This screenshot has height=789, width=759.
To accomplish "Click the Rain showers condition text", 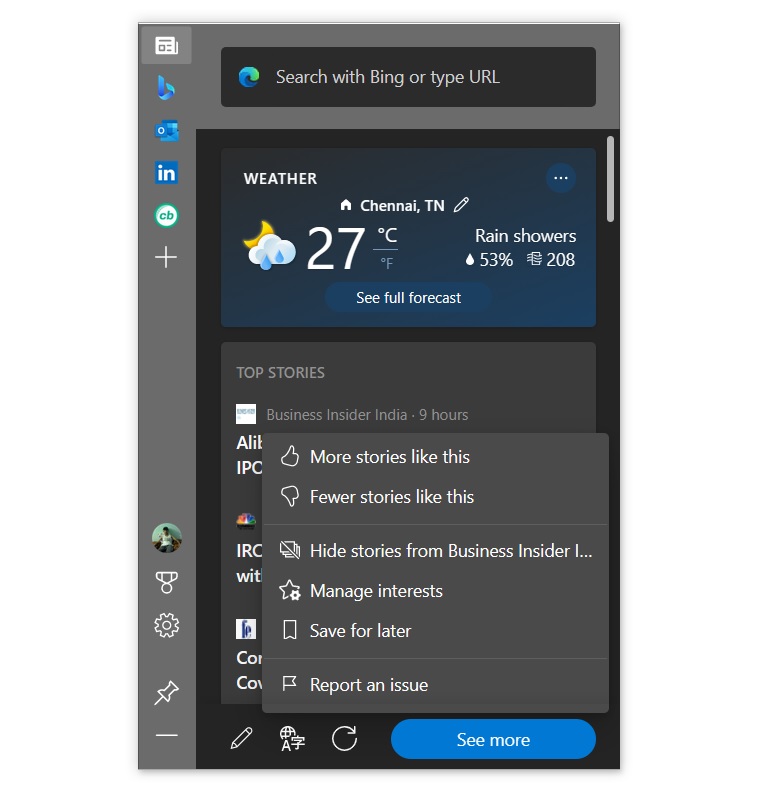I will [525, 235].
